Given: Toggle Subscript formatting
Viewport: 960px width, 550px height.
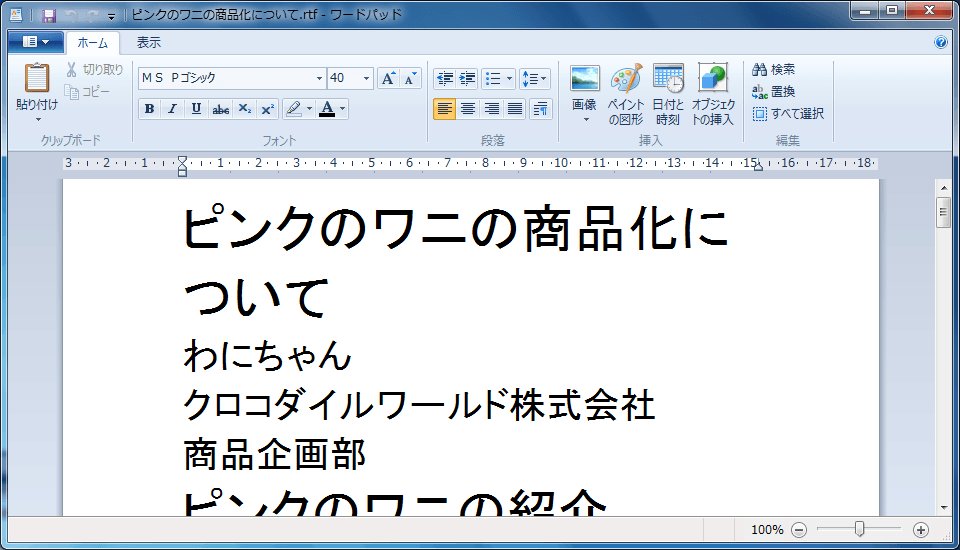Looking at the screenshot, I should coord(244,109).
